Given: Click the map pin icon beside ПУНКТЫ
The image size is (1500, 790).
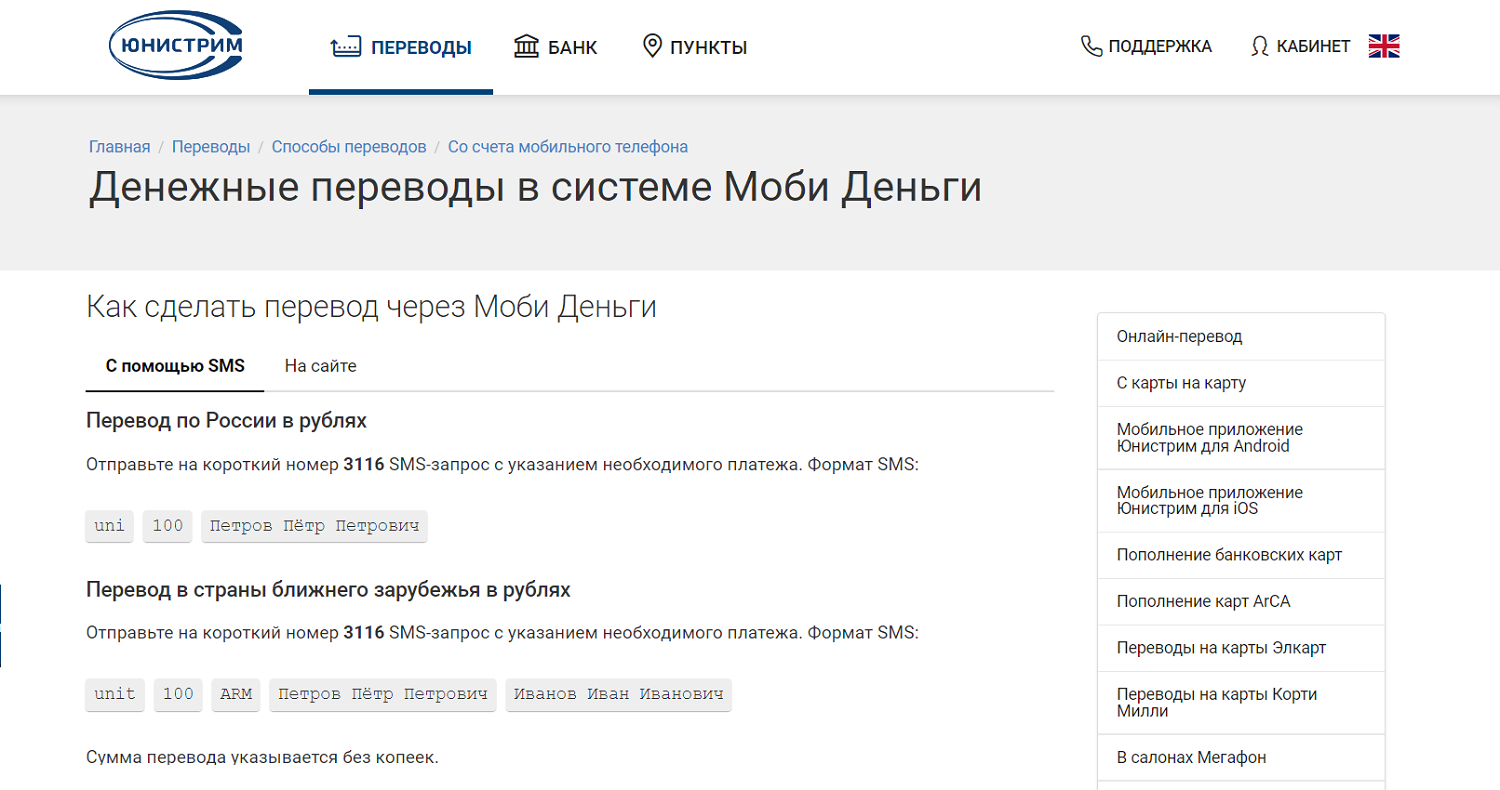Looking at the screenshot, I should (x=652, y=46).
